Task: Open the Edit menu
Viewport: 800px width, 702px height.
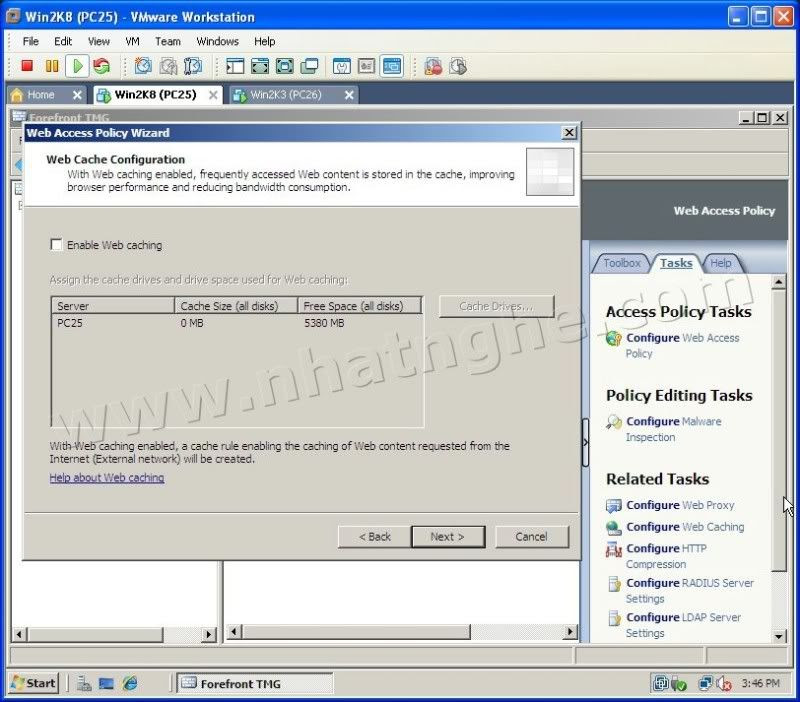Action: pos(63,41)
